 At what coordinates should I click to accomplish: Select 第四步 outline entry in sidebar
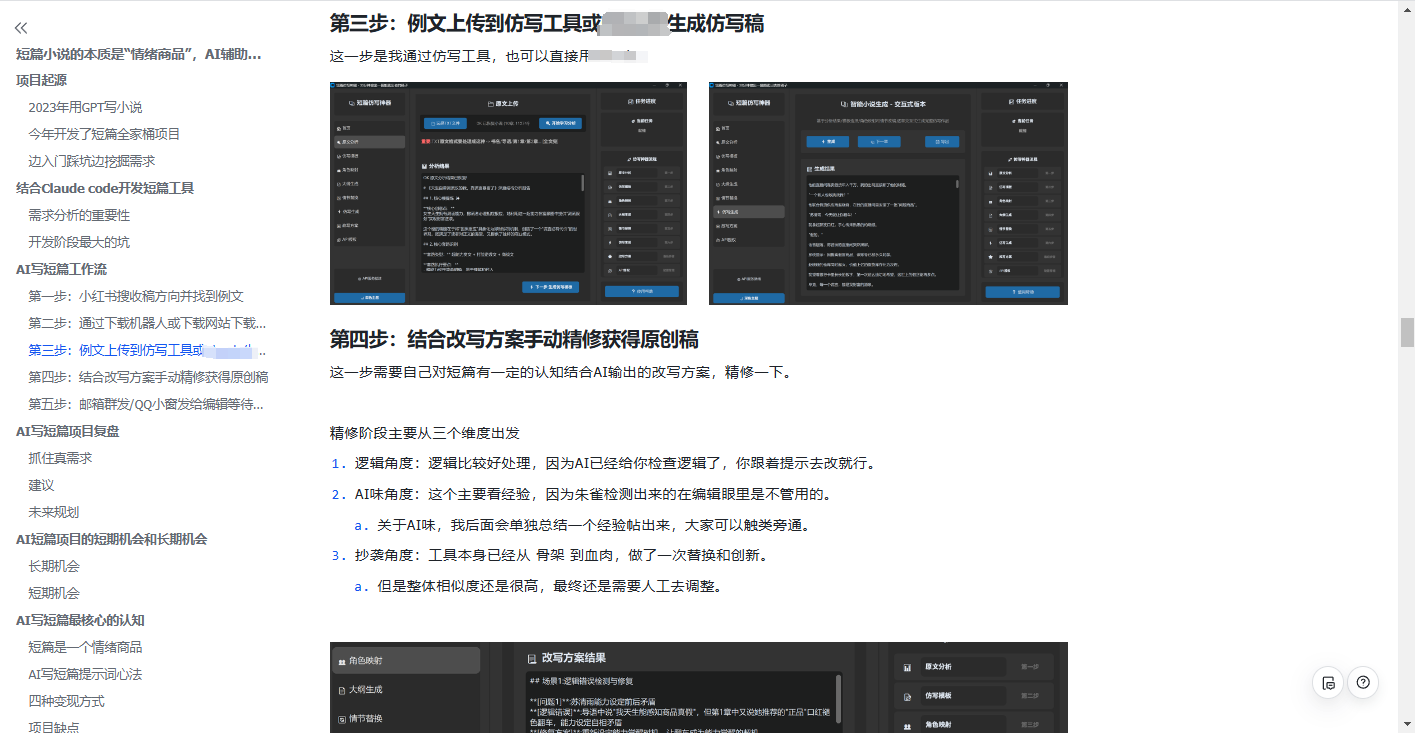pyautogui.click(x=148, y=377)
